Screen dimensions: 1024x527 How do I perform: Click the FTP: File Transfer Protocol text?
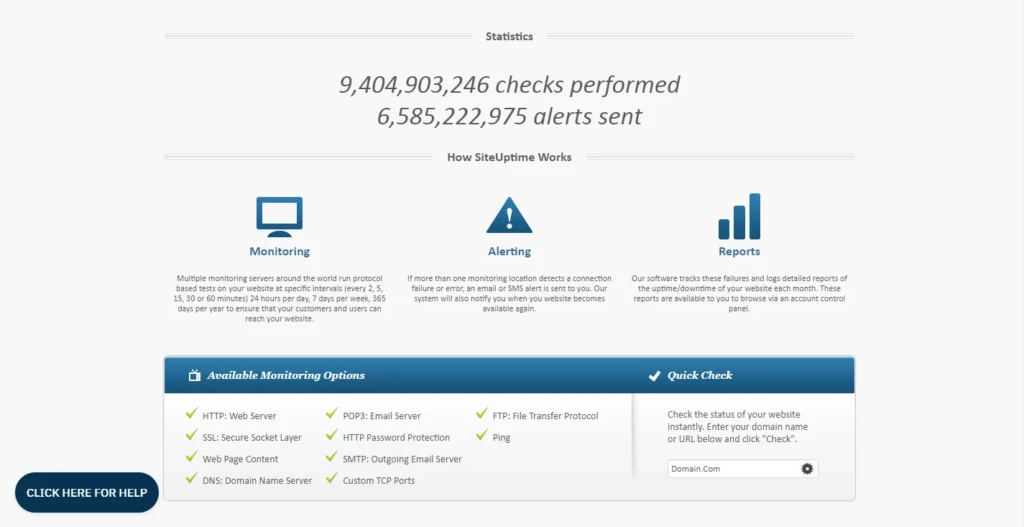(545, 416)
